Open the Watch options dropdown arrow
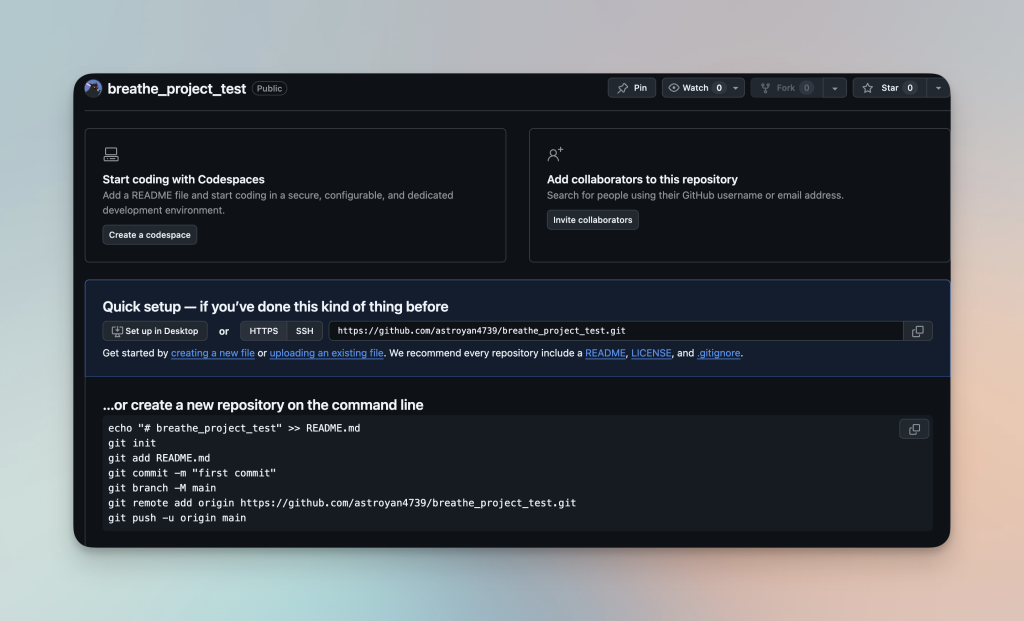1024x621 pixels. 736,88
